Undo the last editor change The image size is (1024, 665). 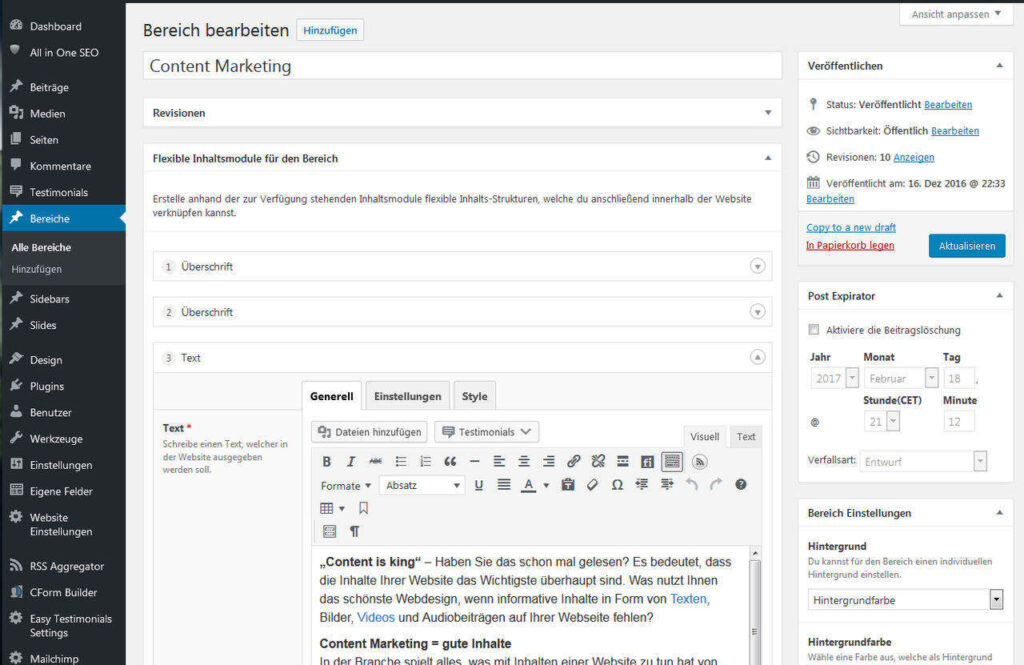(690, 485)
